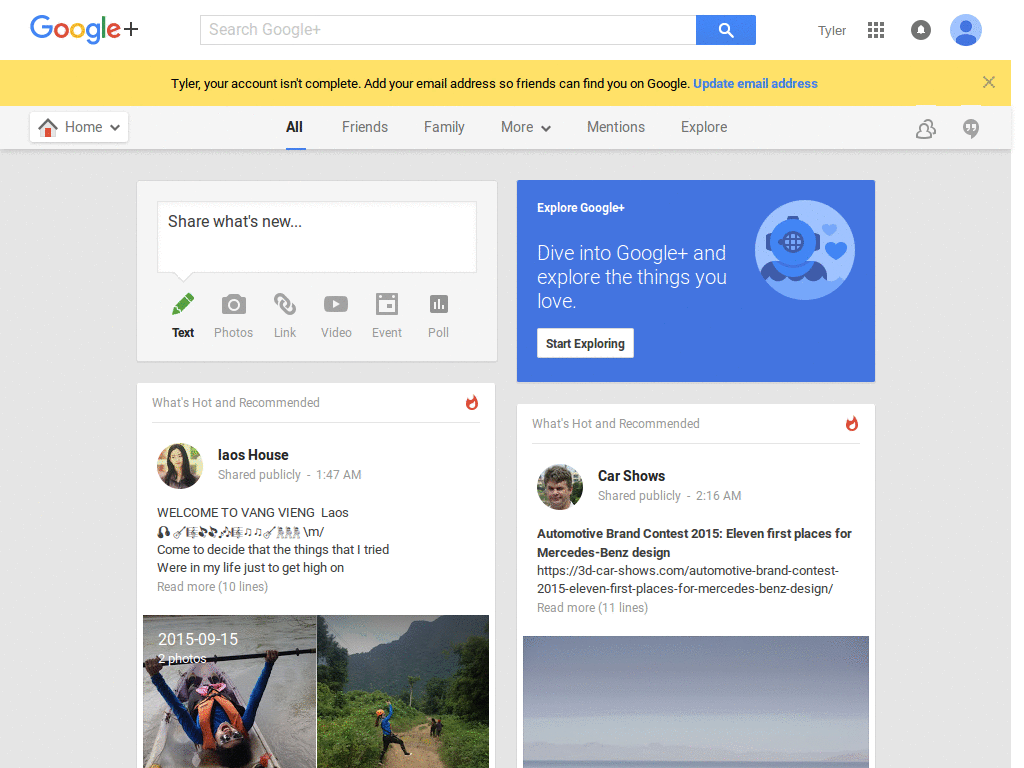Click the diver helmet illustration

point(805,250)
